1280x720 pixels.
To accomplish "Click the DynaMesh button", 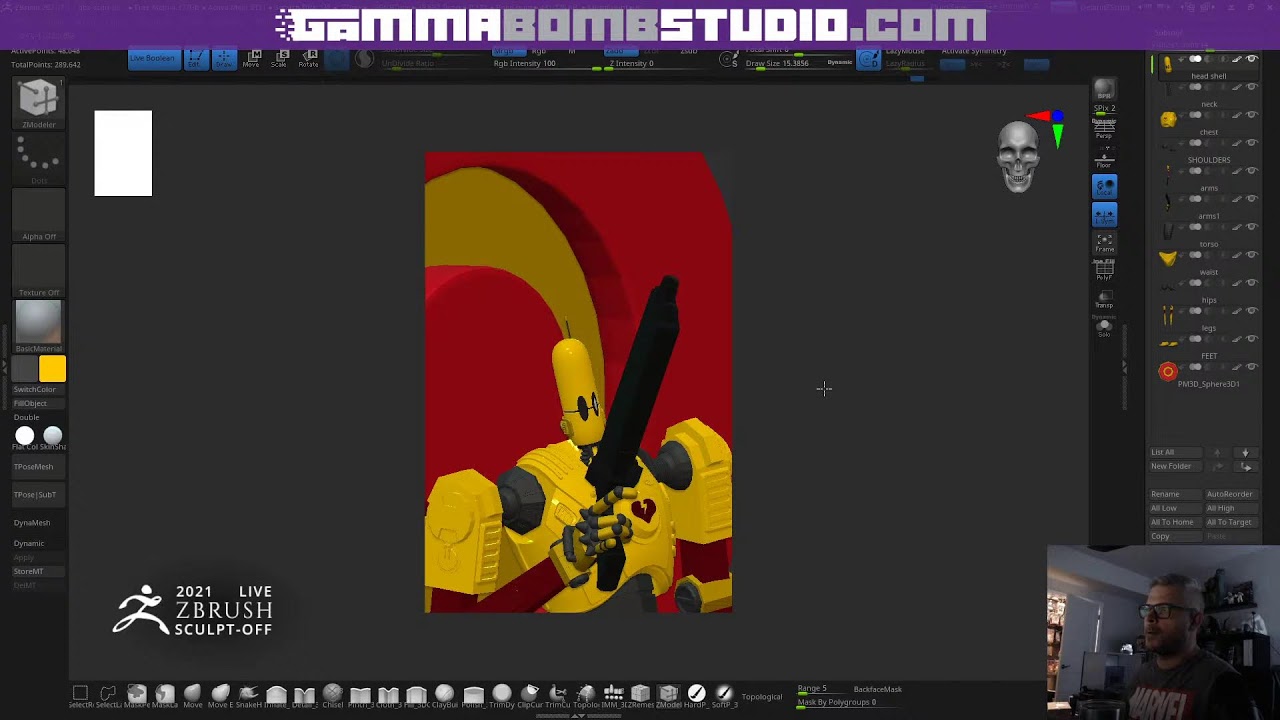I will 38,522.
